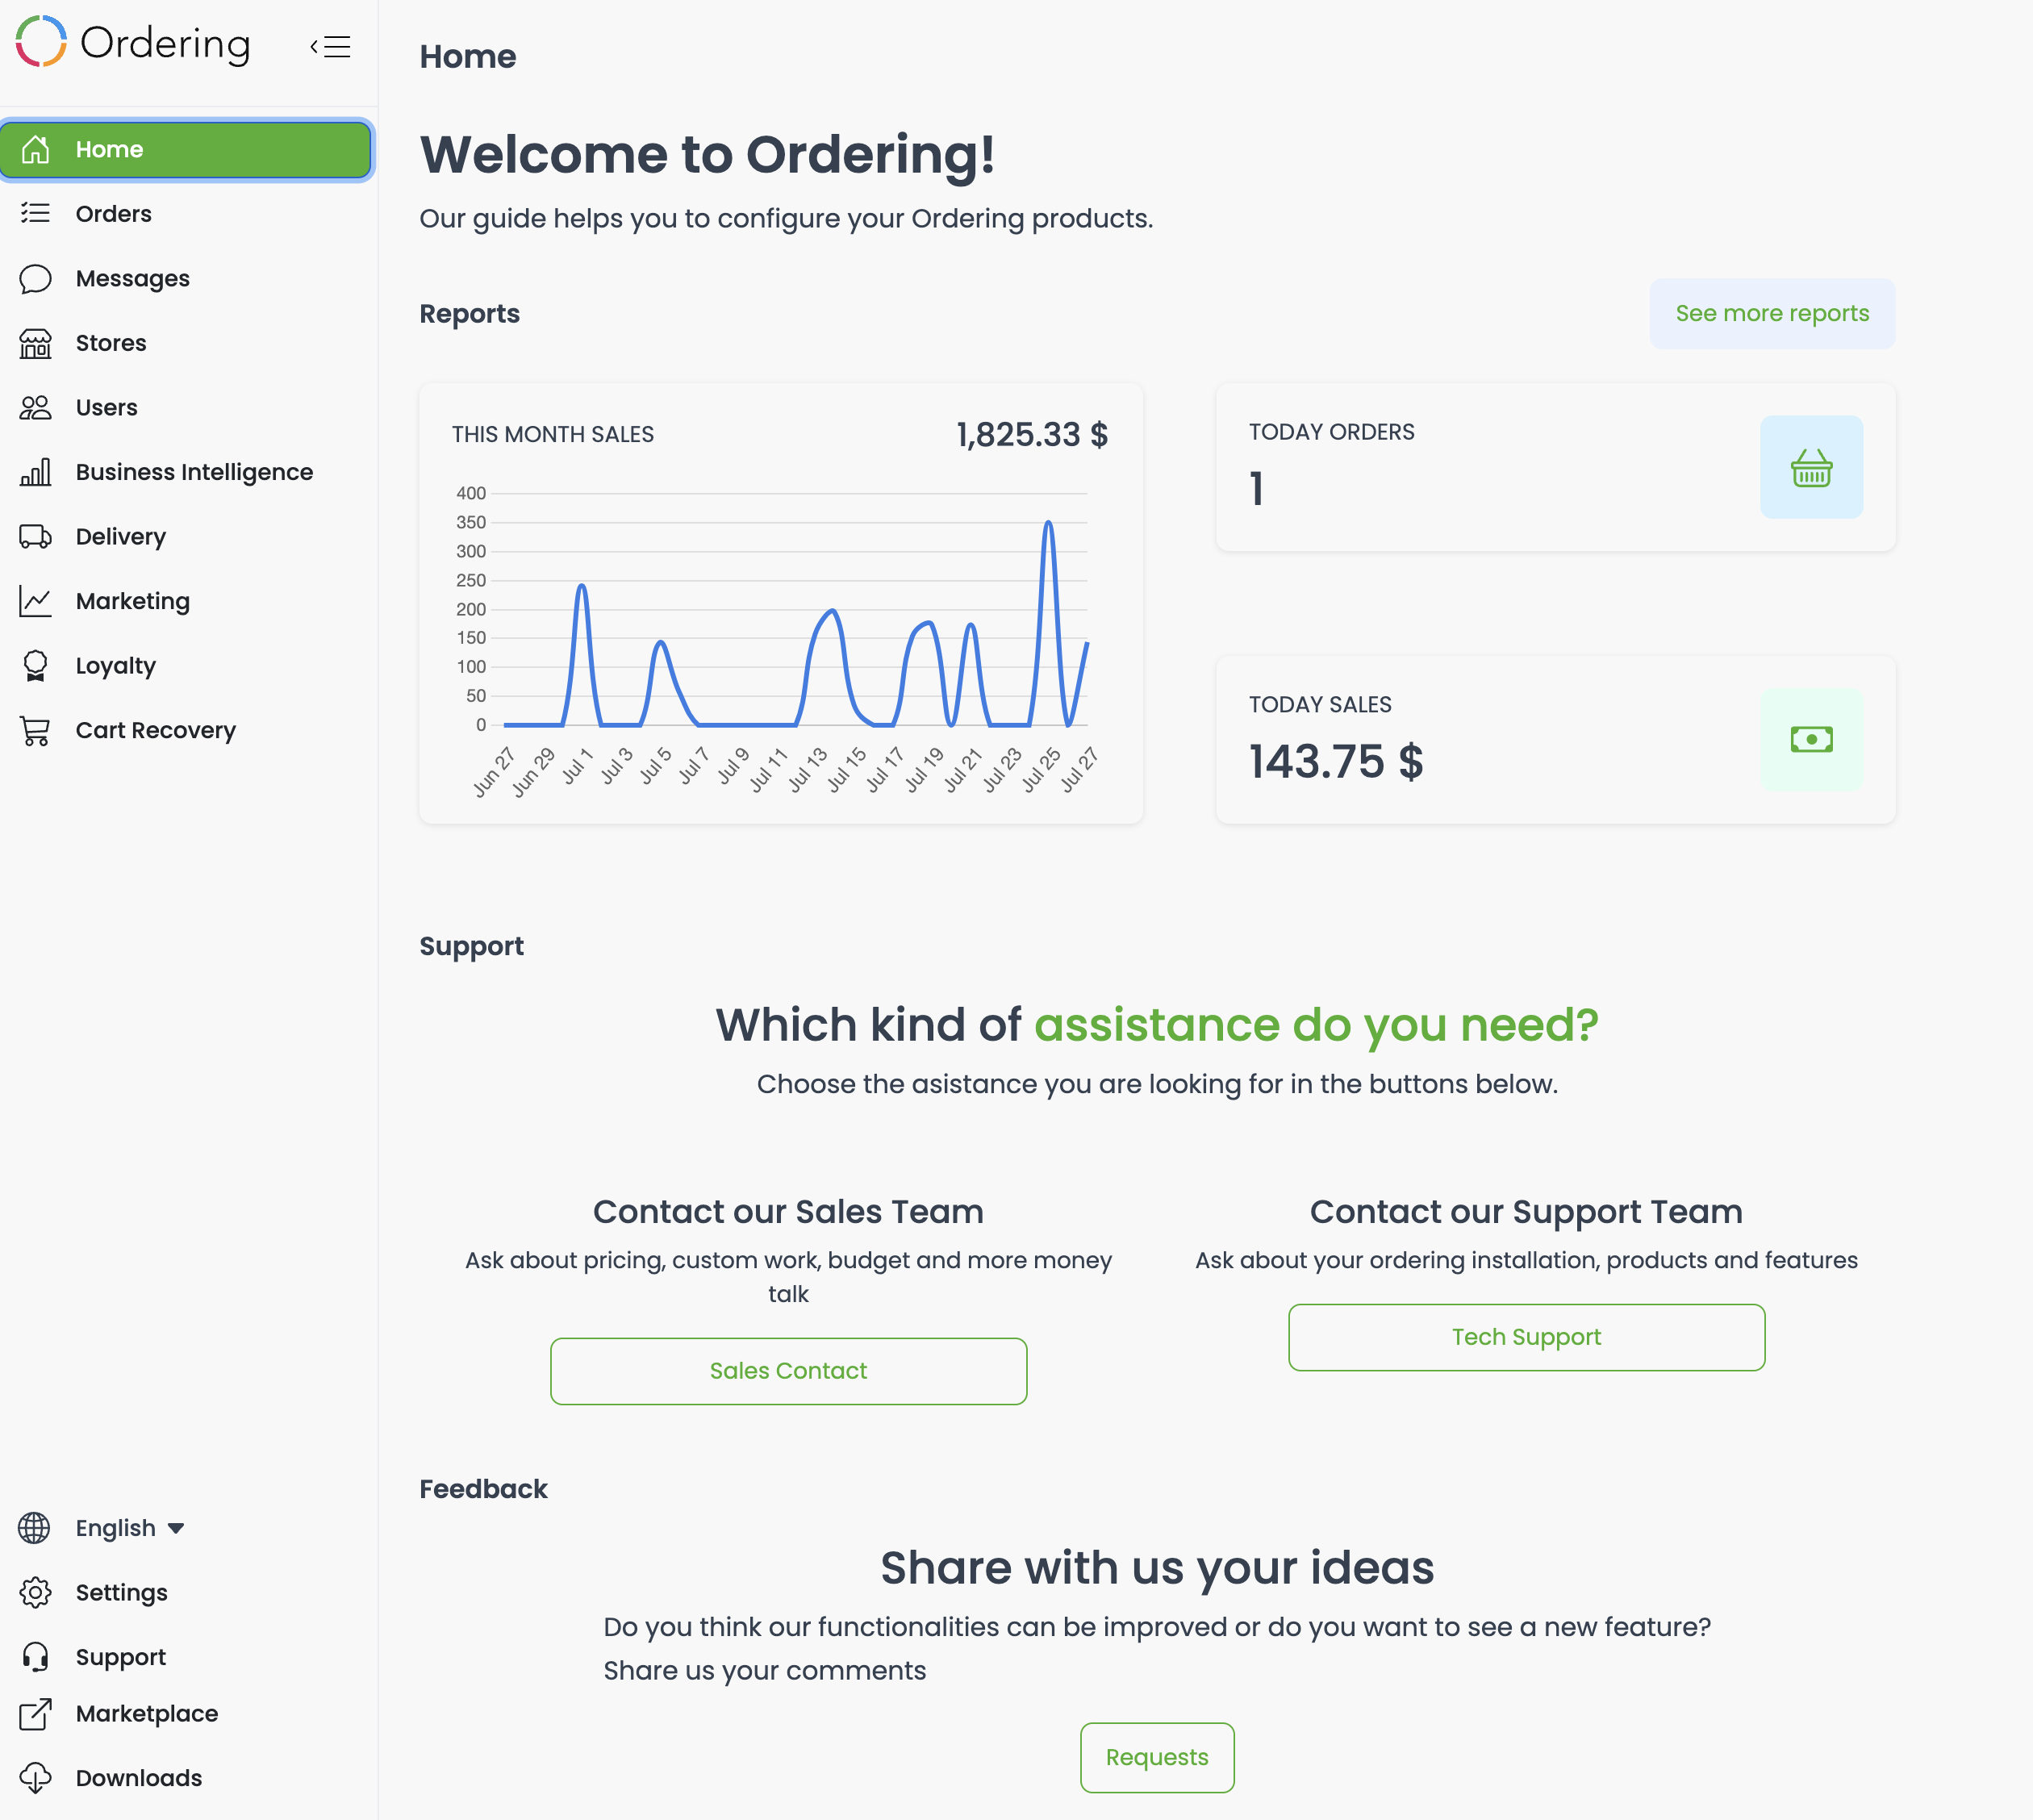The image size is (2033, 1820).
Task: Click the Today Orders card
Action: 1555,467
